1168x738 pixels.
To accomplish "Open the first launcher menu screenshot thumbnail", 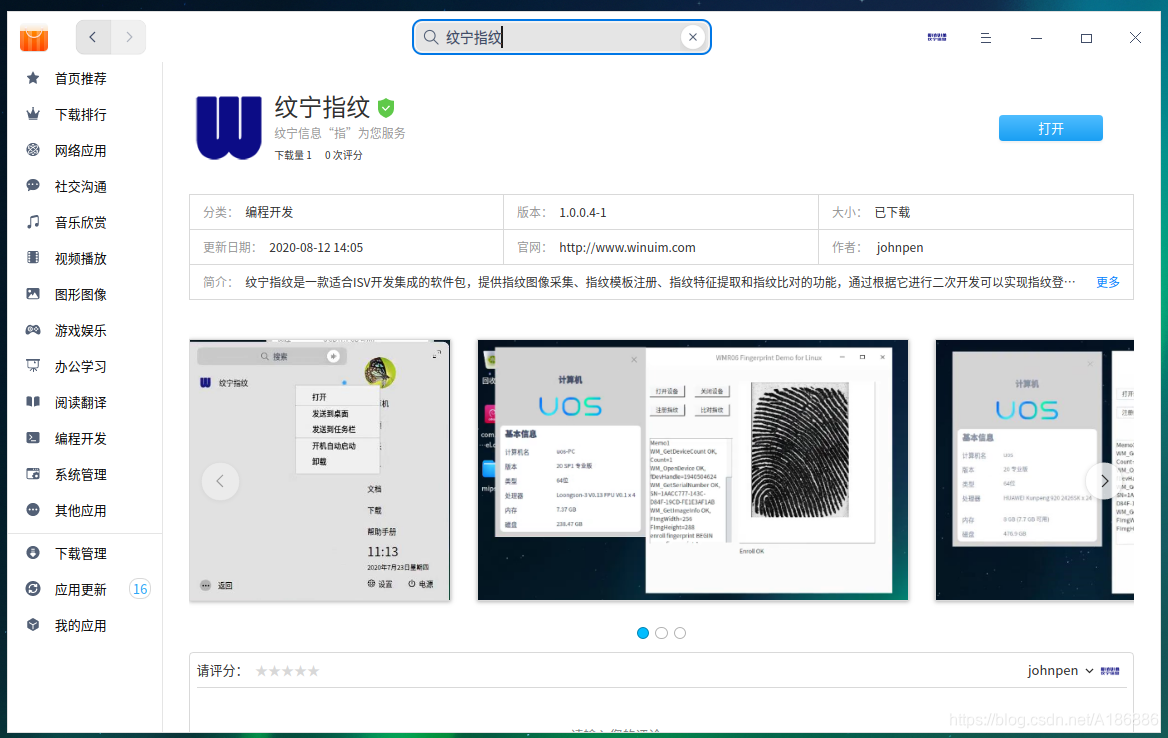I will (320, 470).
